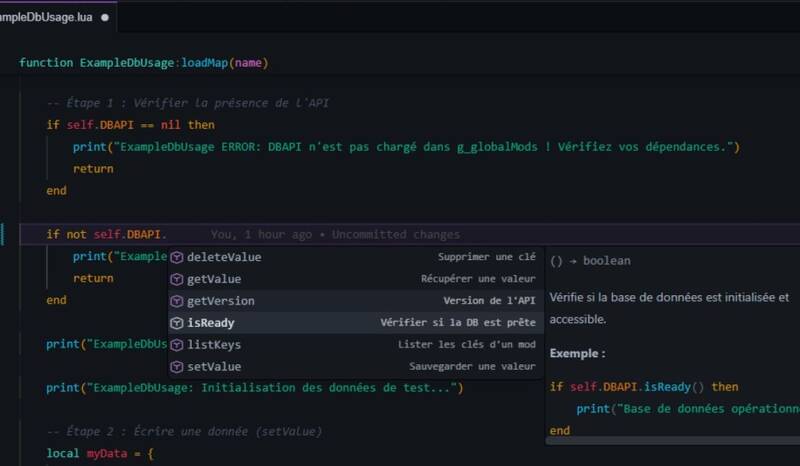Click the '() → boolean' signature in docs panel

[x=590, y=261]
